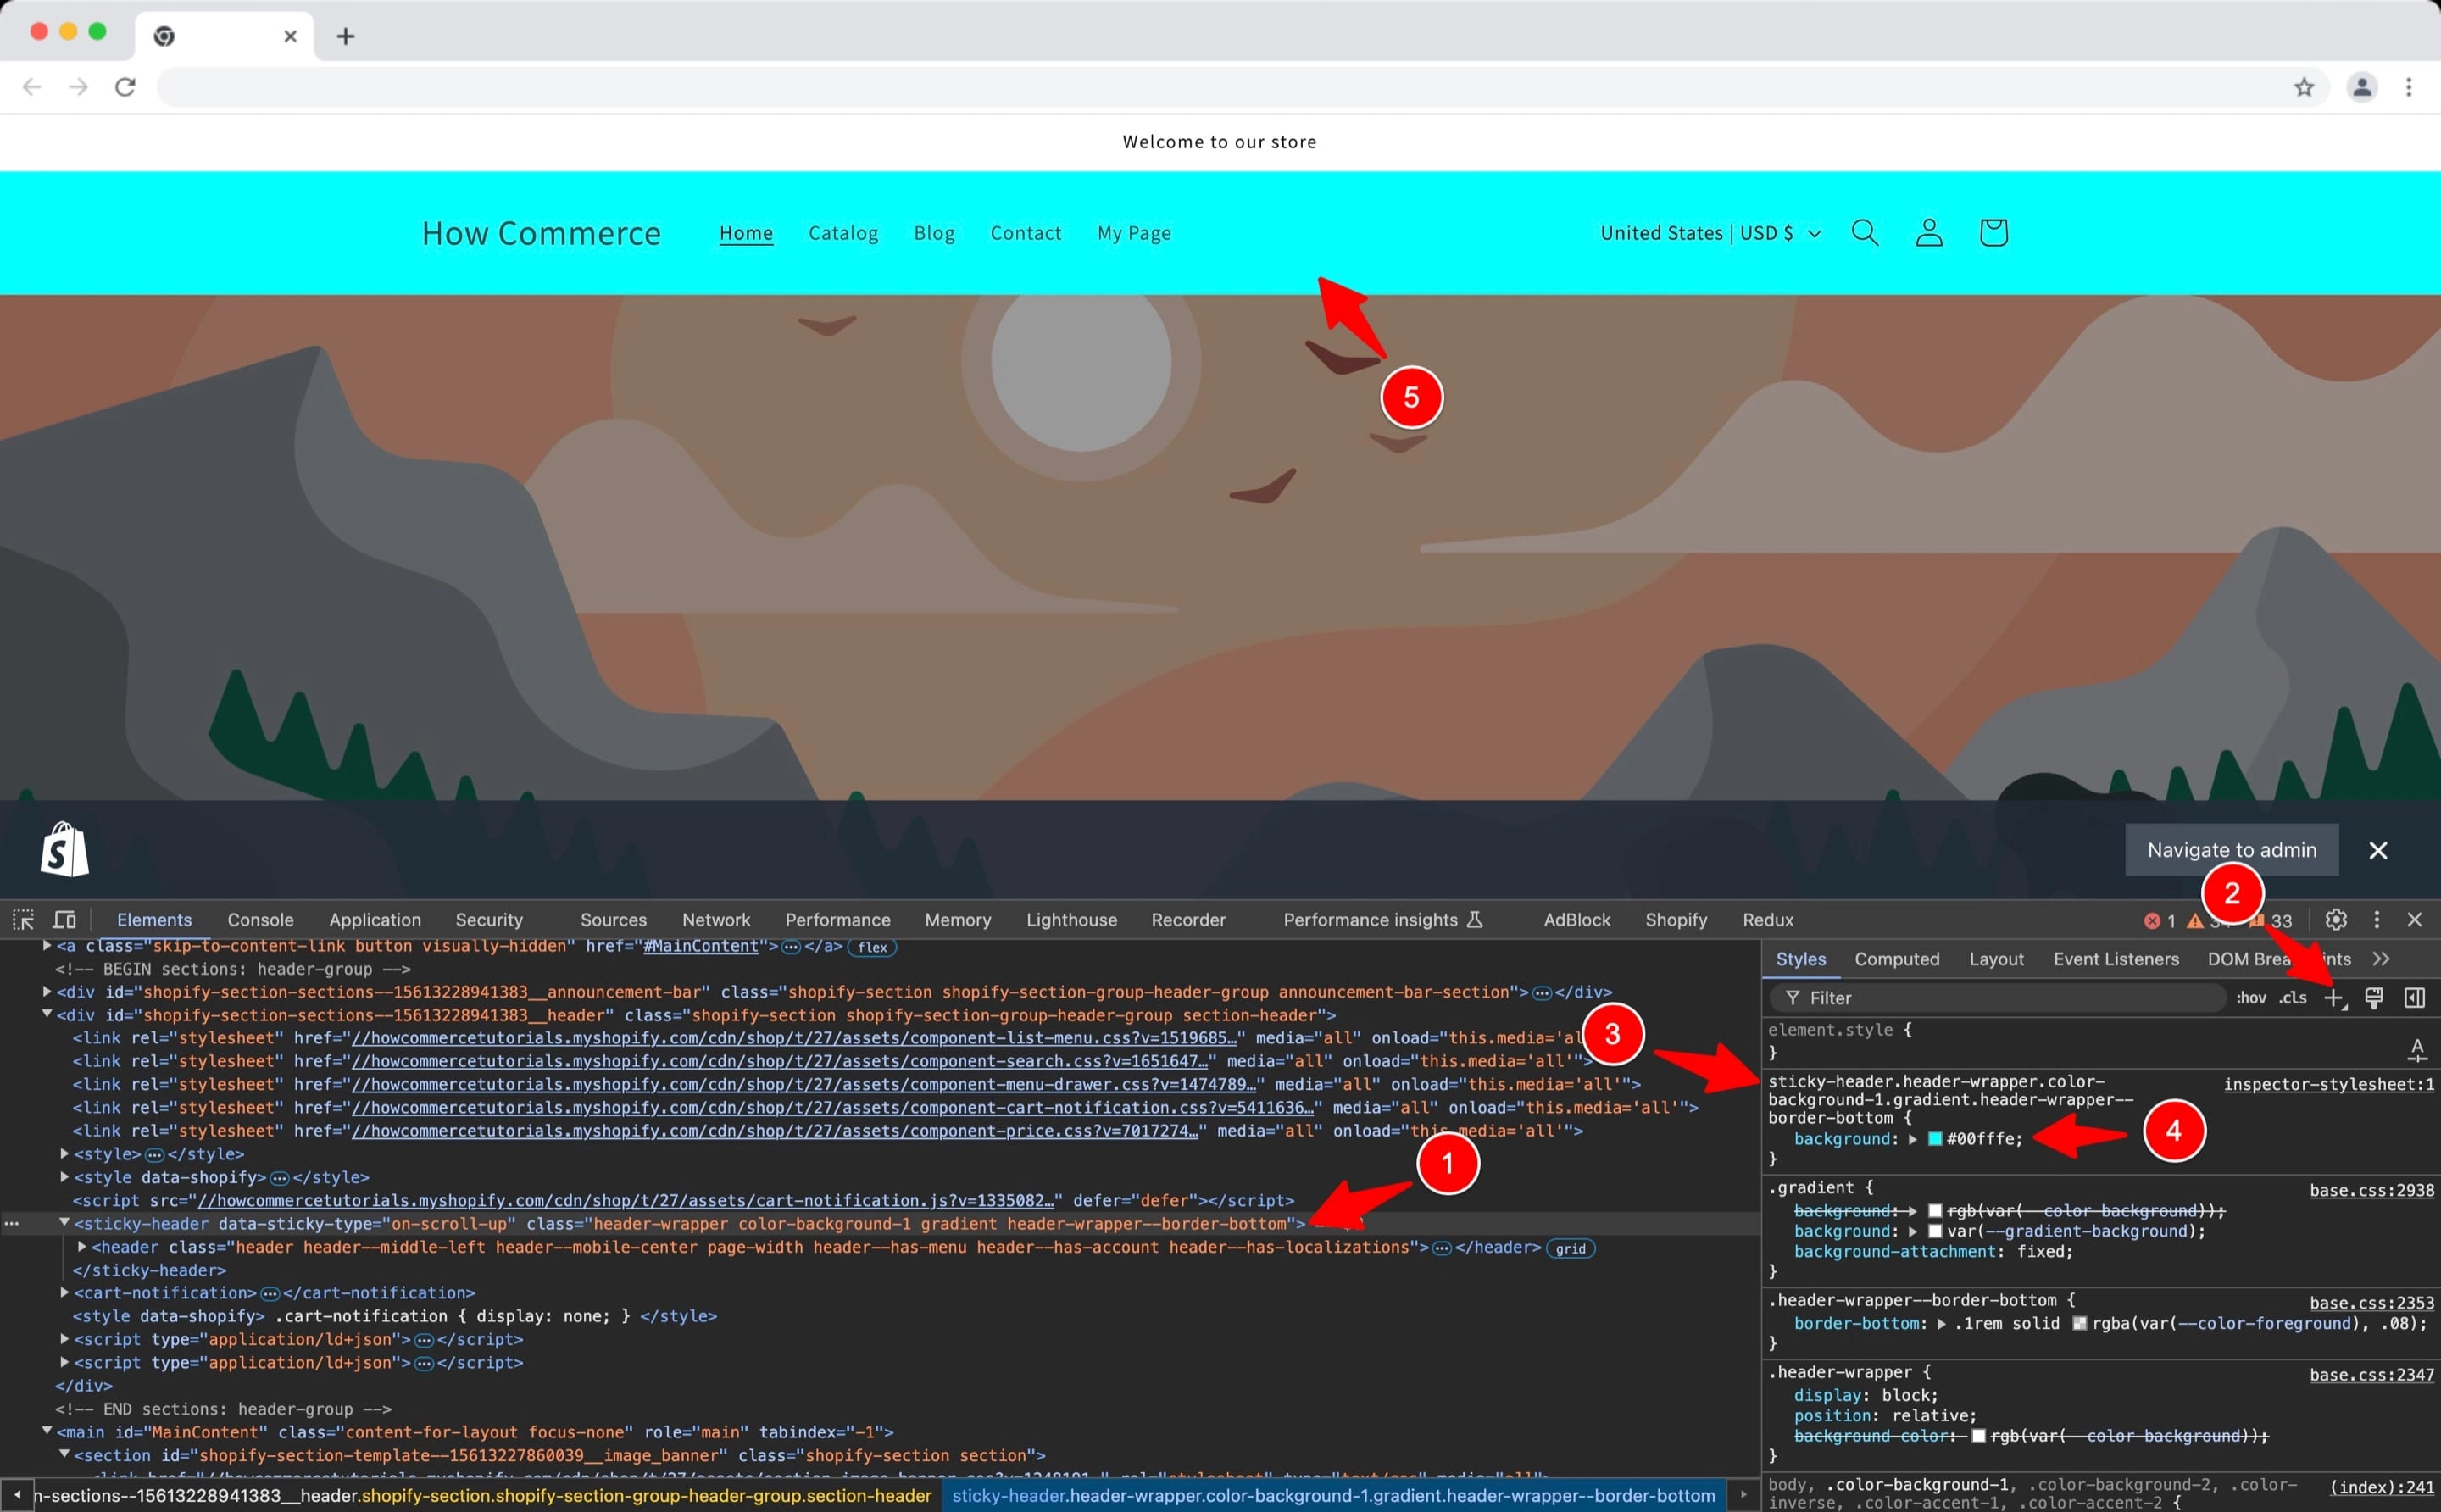Image resolution: width=2441 pixels, height=1512 pixels.
Task: Open the shopping cart icon
Action: pyautogui.click(x=1993, y=233)
